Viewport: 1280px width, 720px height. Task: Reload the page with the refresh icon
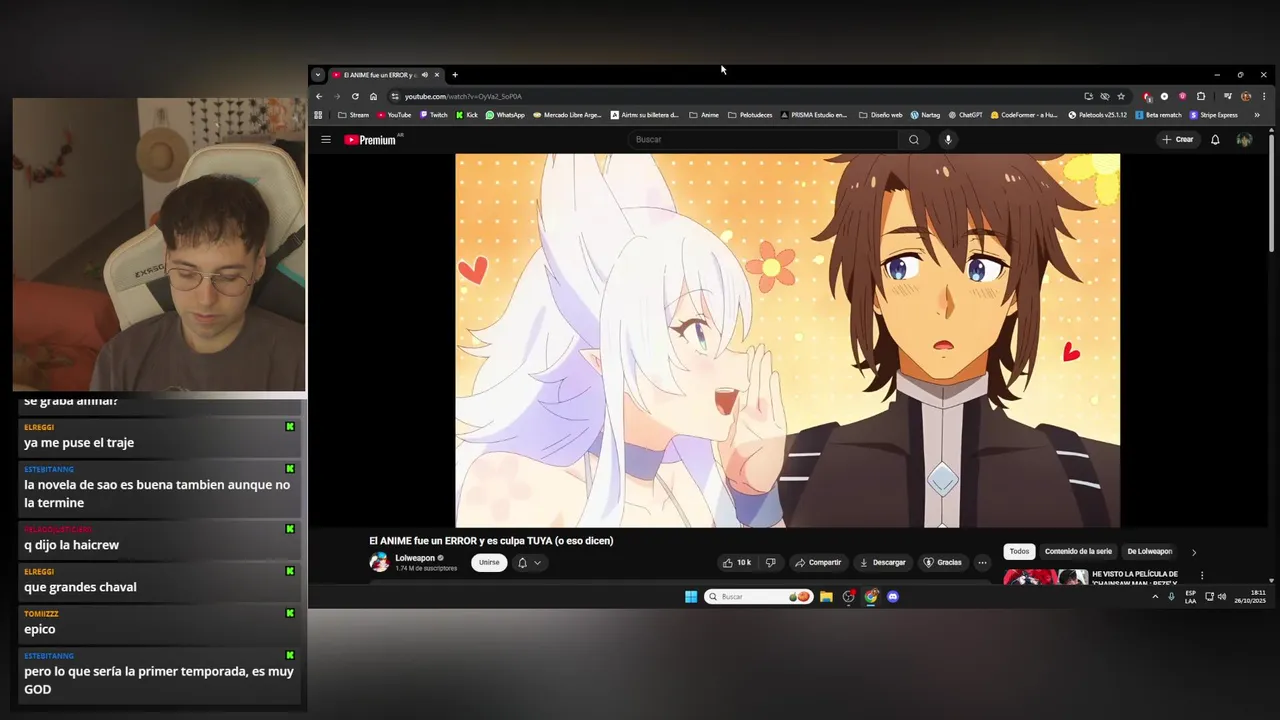pyautogui.click(x=355, y=96)
